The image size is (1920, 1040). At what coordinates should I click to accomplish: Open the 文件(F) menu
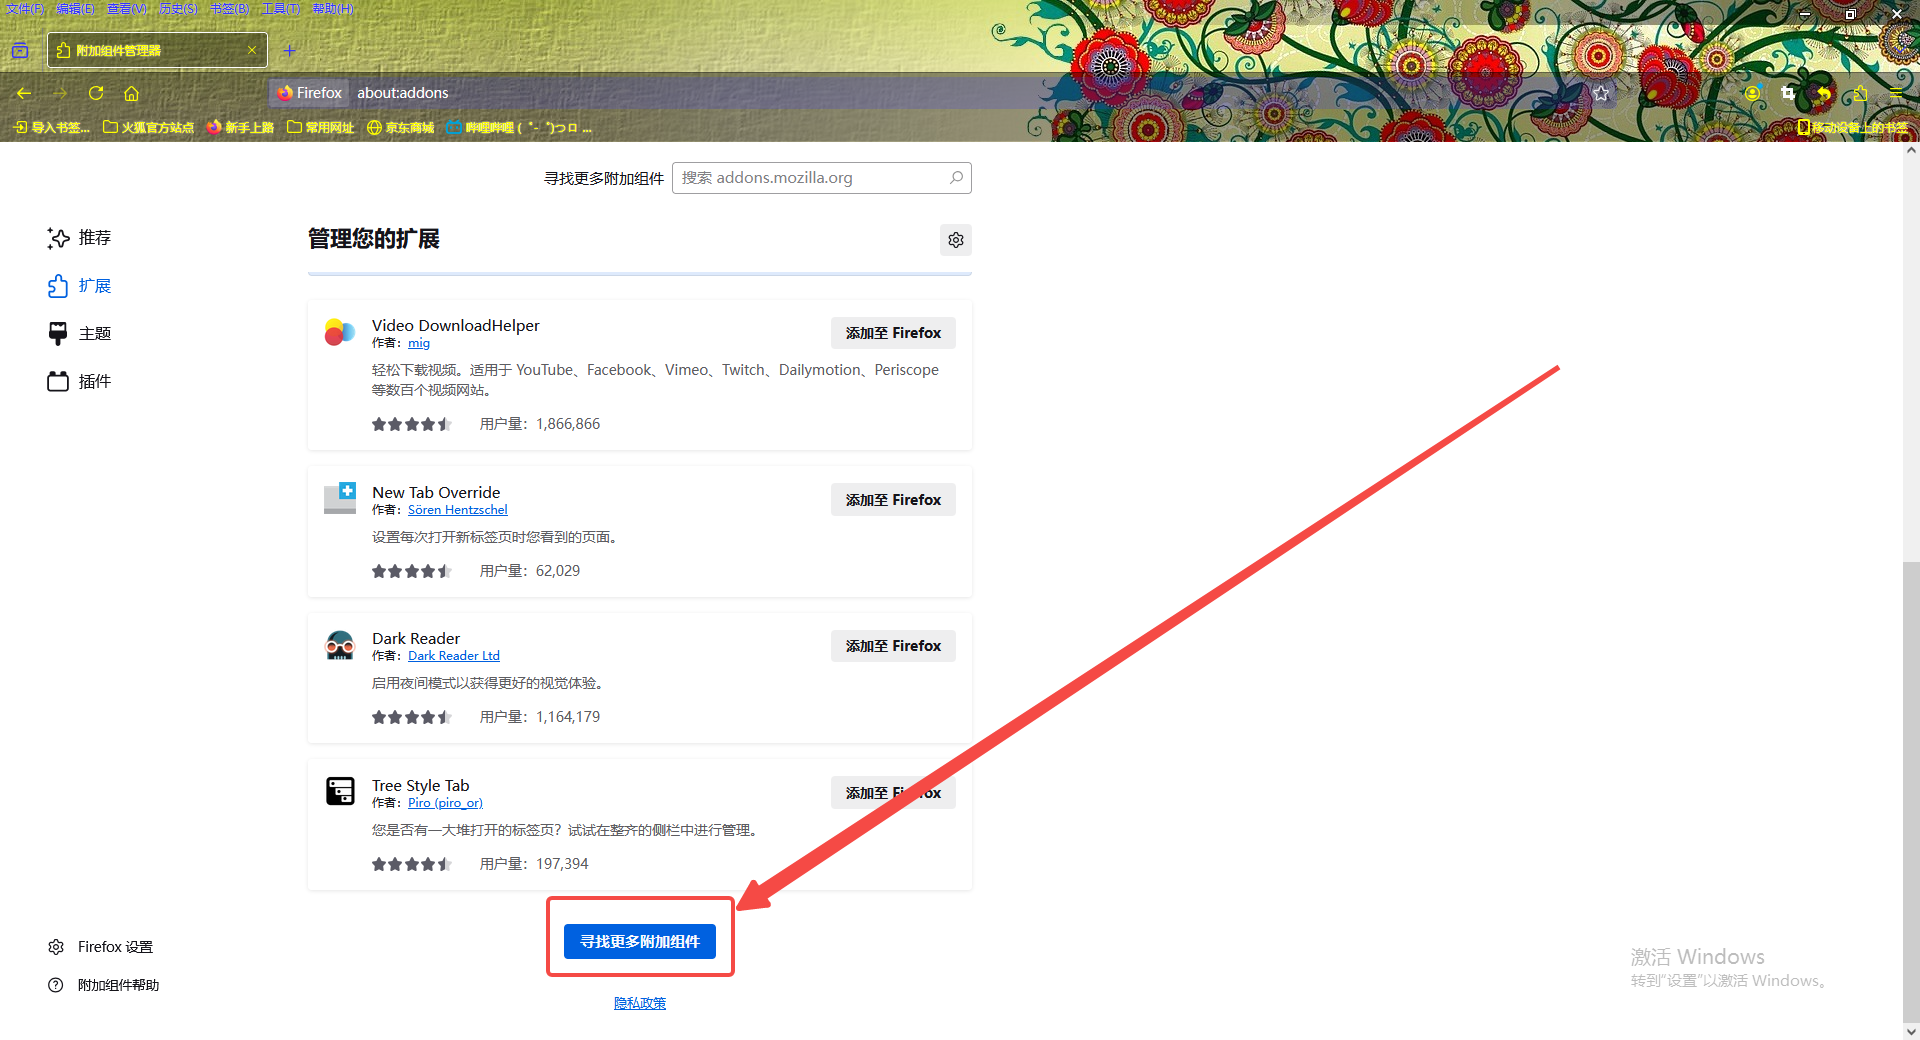[x=25, y=9]
